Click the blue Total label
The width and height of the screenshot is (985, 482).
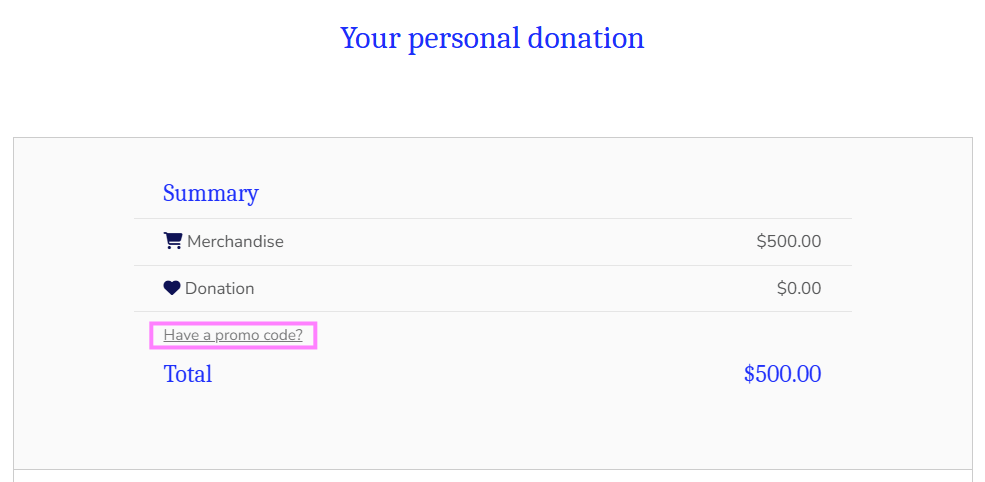coord(188,375)
